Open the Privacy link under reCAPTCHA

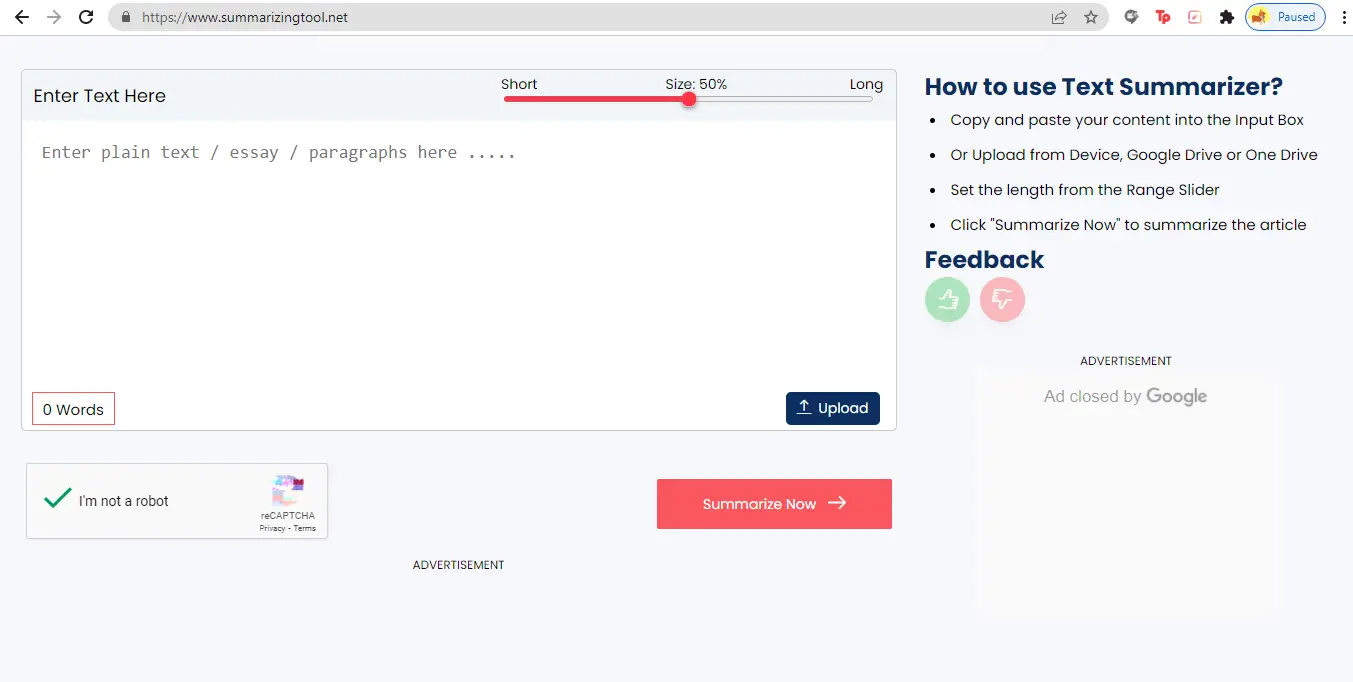tap(271, 527)
